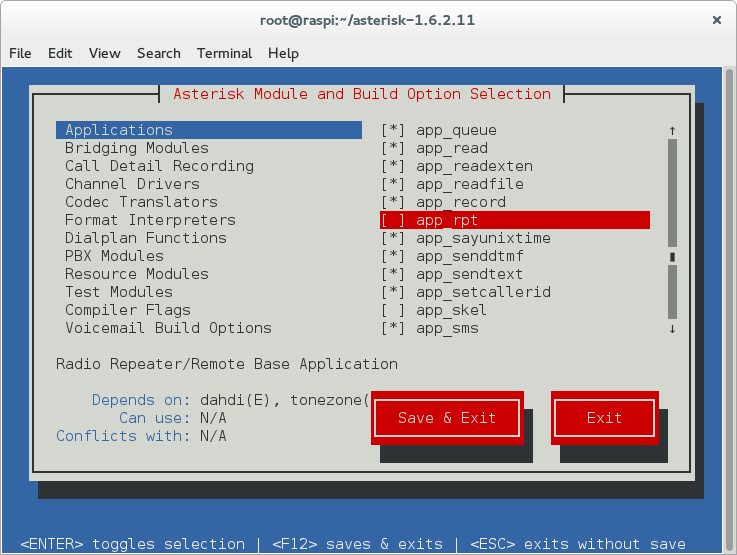Click the Exit button

click(604, 418)
